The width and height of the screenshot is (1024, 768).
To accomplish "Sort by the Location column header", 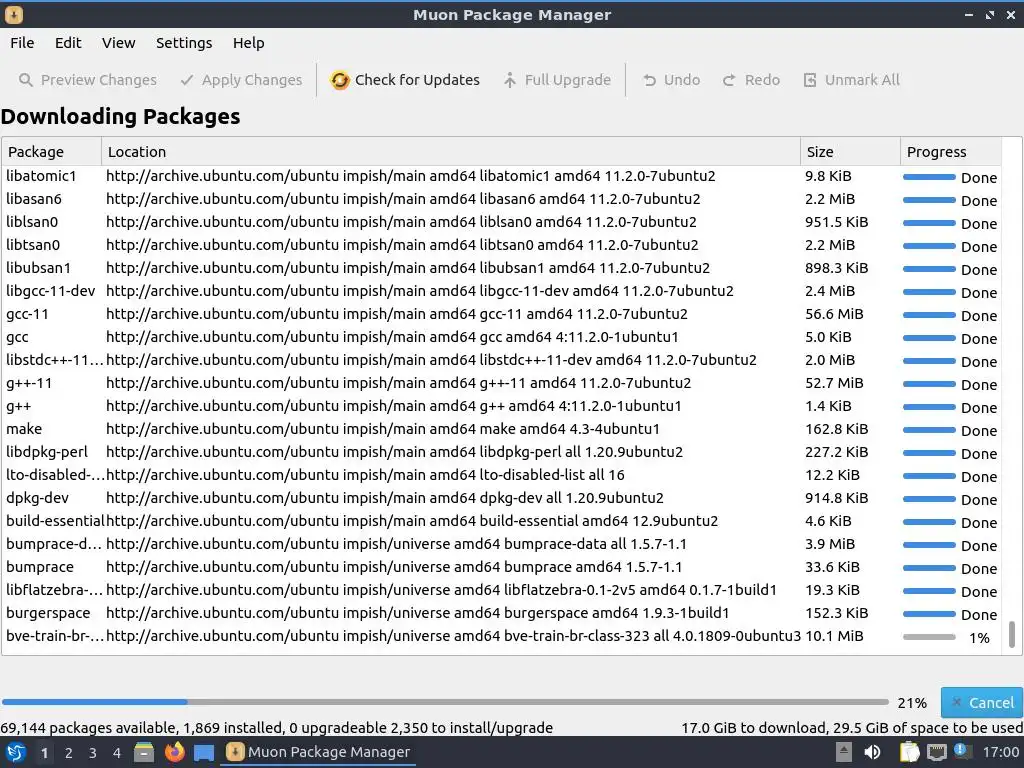I will tap(451, 152).
